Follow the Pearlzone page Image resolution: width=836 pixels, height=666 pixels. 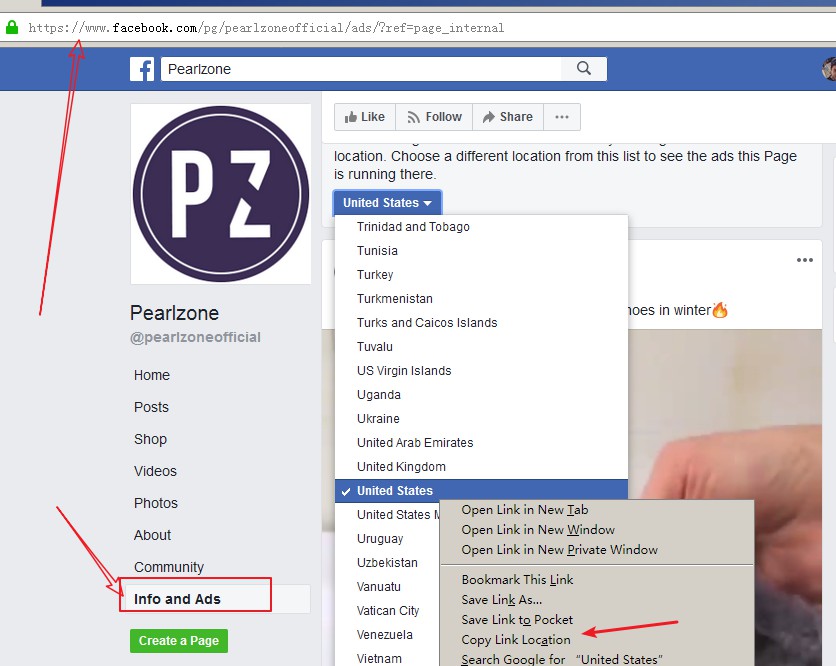point(434,117)
